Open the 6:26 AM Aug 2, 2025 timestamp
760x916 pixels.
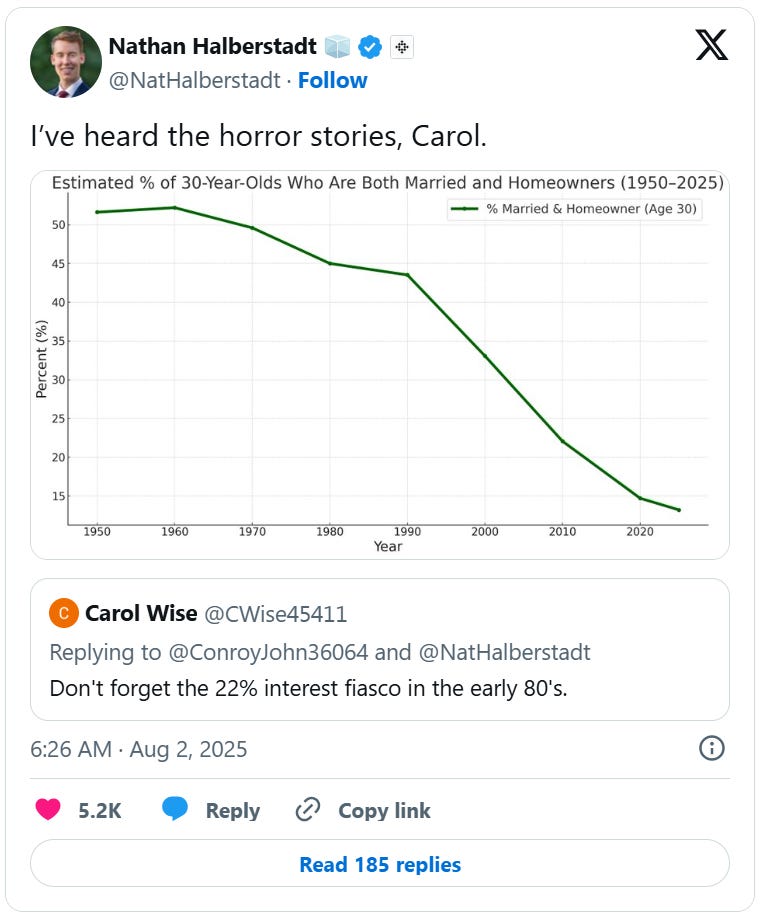(x=139, y=749)
